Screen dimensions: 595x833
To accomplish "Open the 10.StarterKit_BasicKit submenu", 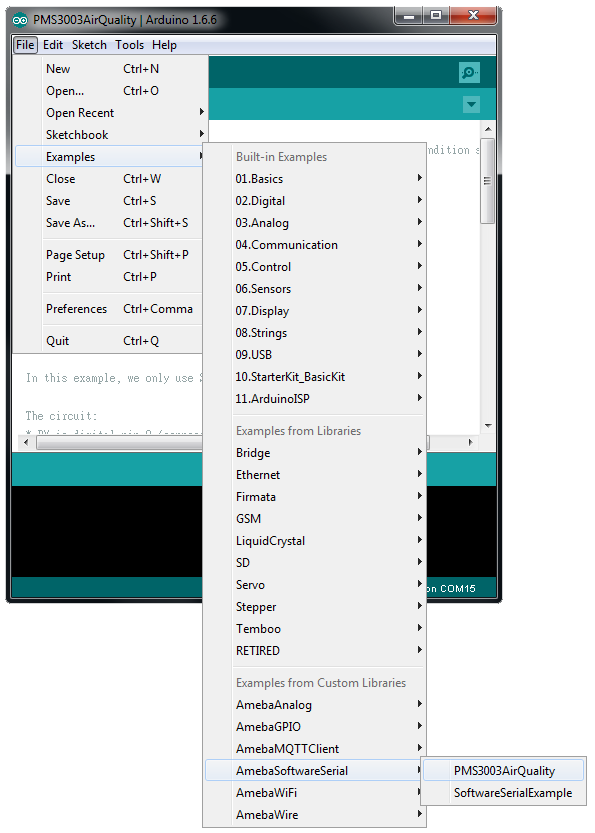I will [315, 377].
